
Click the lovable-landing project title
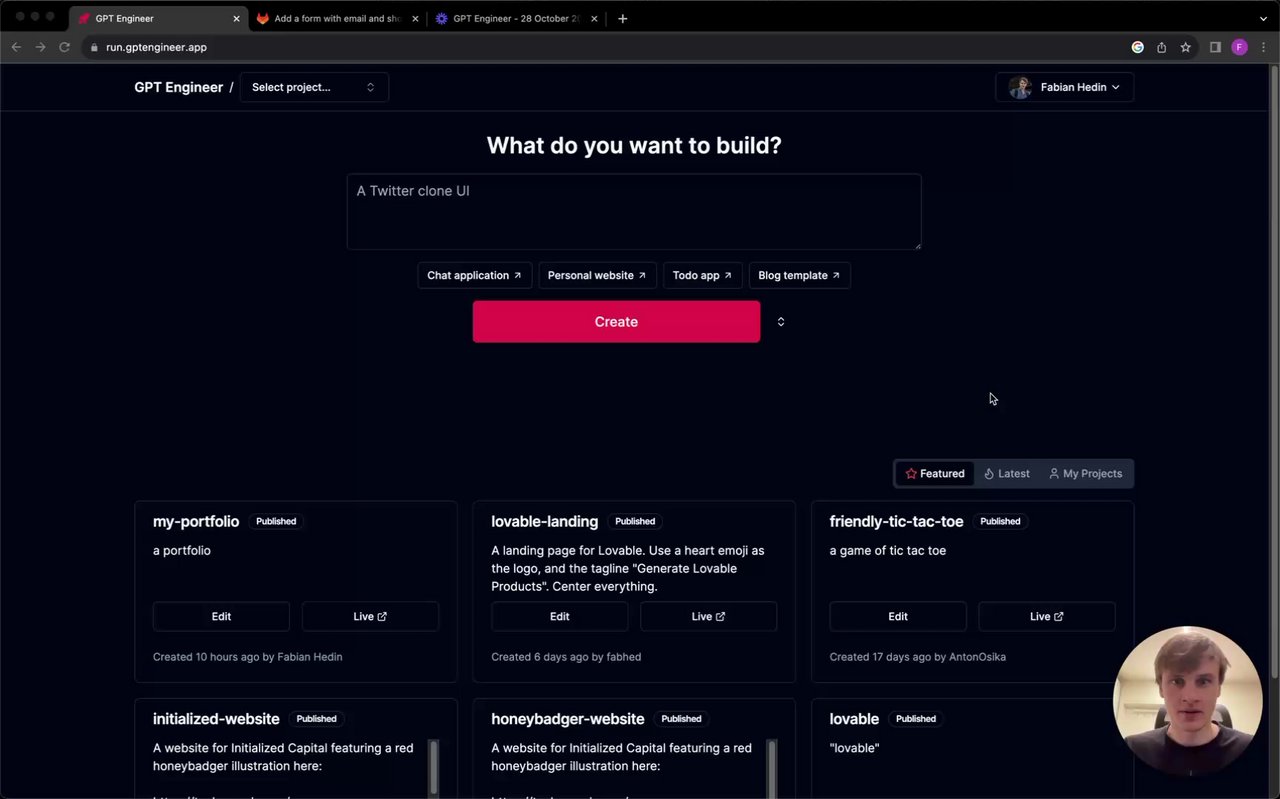[x=545, y=521]
